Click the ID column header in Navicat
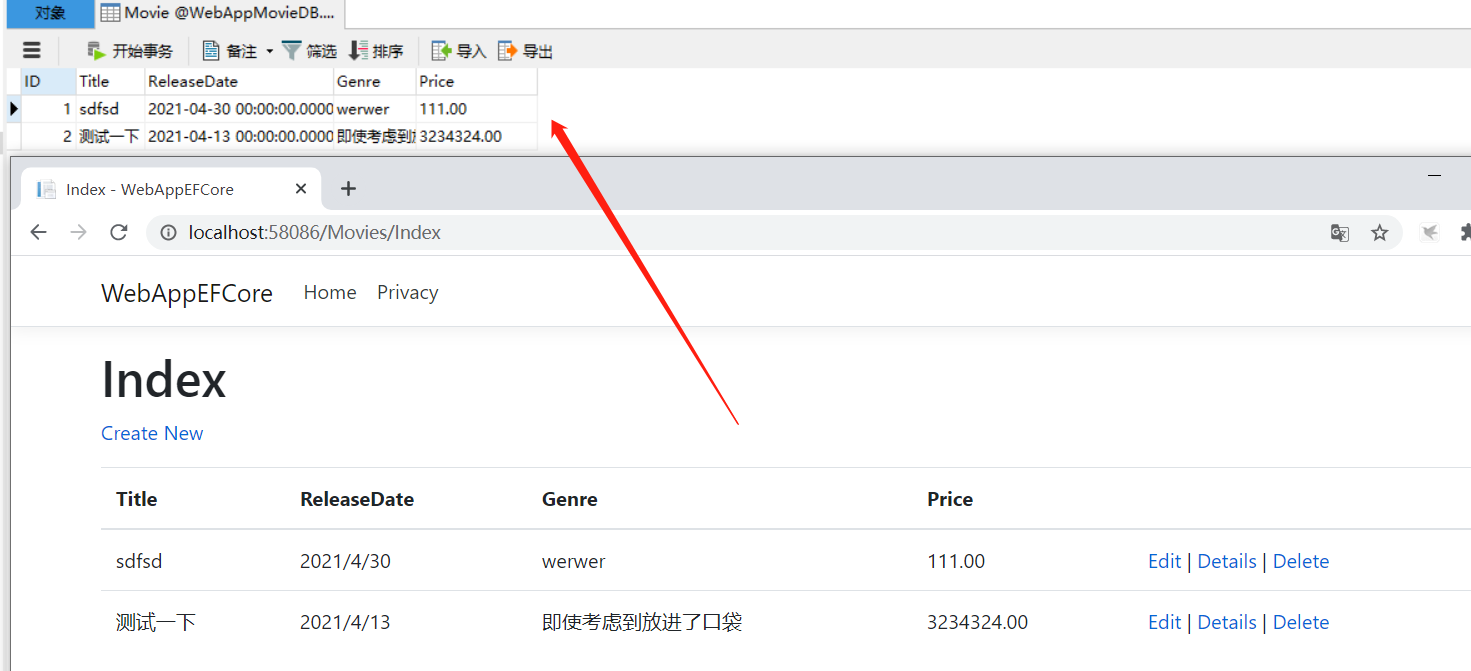The width and height of the screenshot is (1471, 671). coord(48,81)
